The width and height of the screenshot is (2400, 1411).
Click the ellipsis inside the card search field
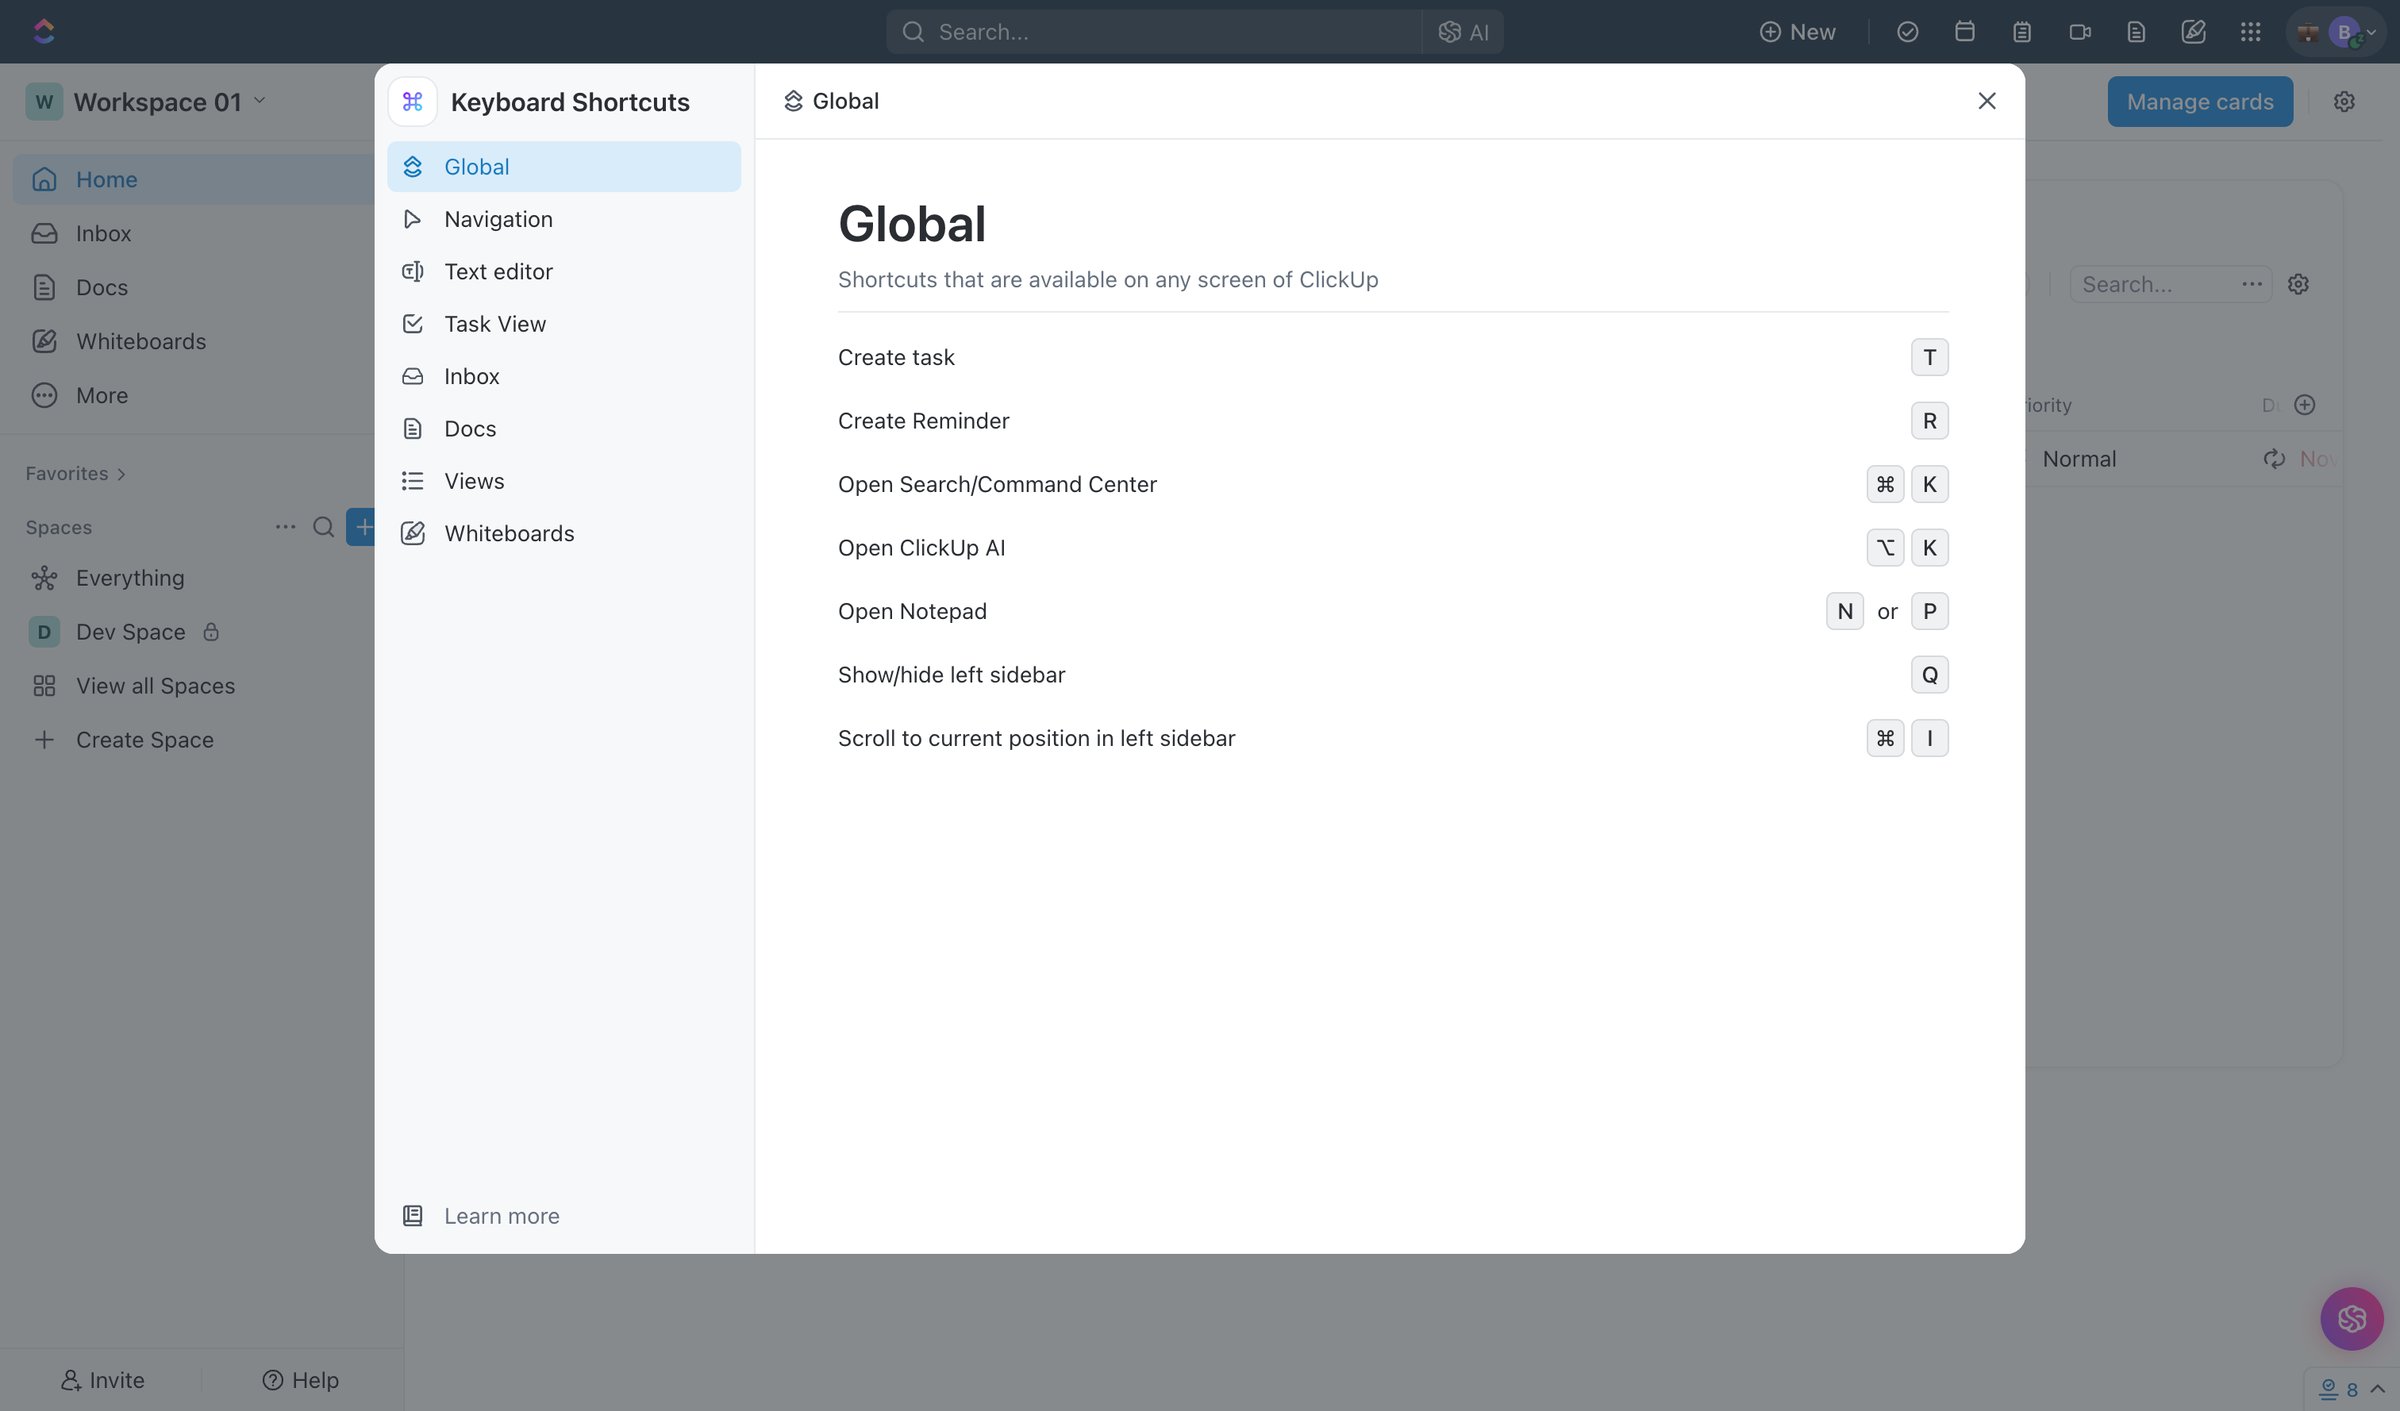(x=2251, y=284)
